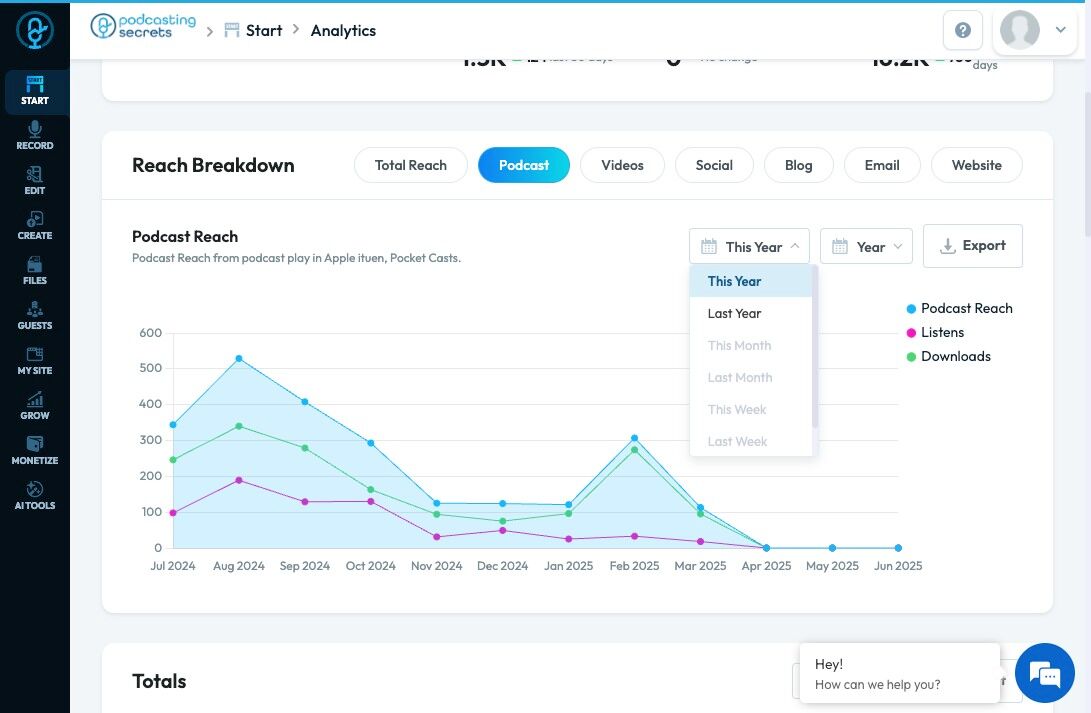Open the Create section in sidebar

click(x=35, y=226)
